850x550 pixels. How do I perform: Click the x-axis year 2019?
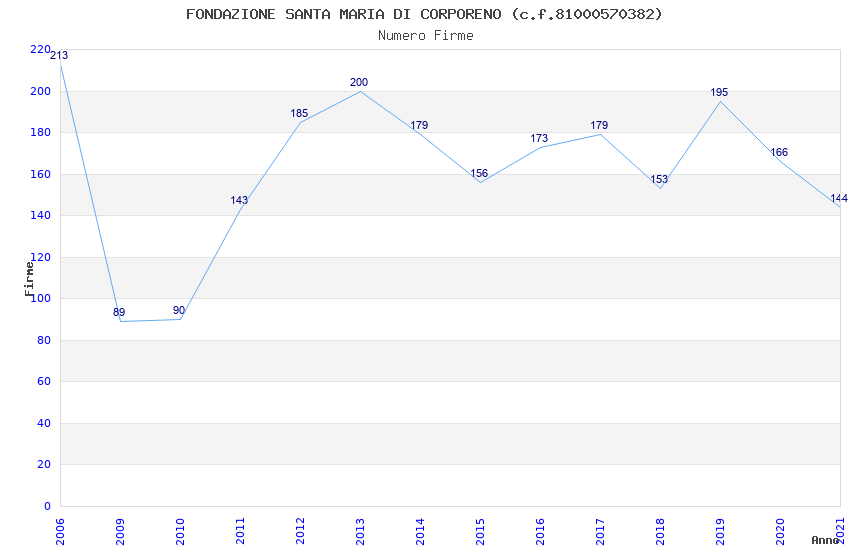[x=720, y=531]
